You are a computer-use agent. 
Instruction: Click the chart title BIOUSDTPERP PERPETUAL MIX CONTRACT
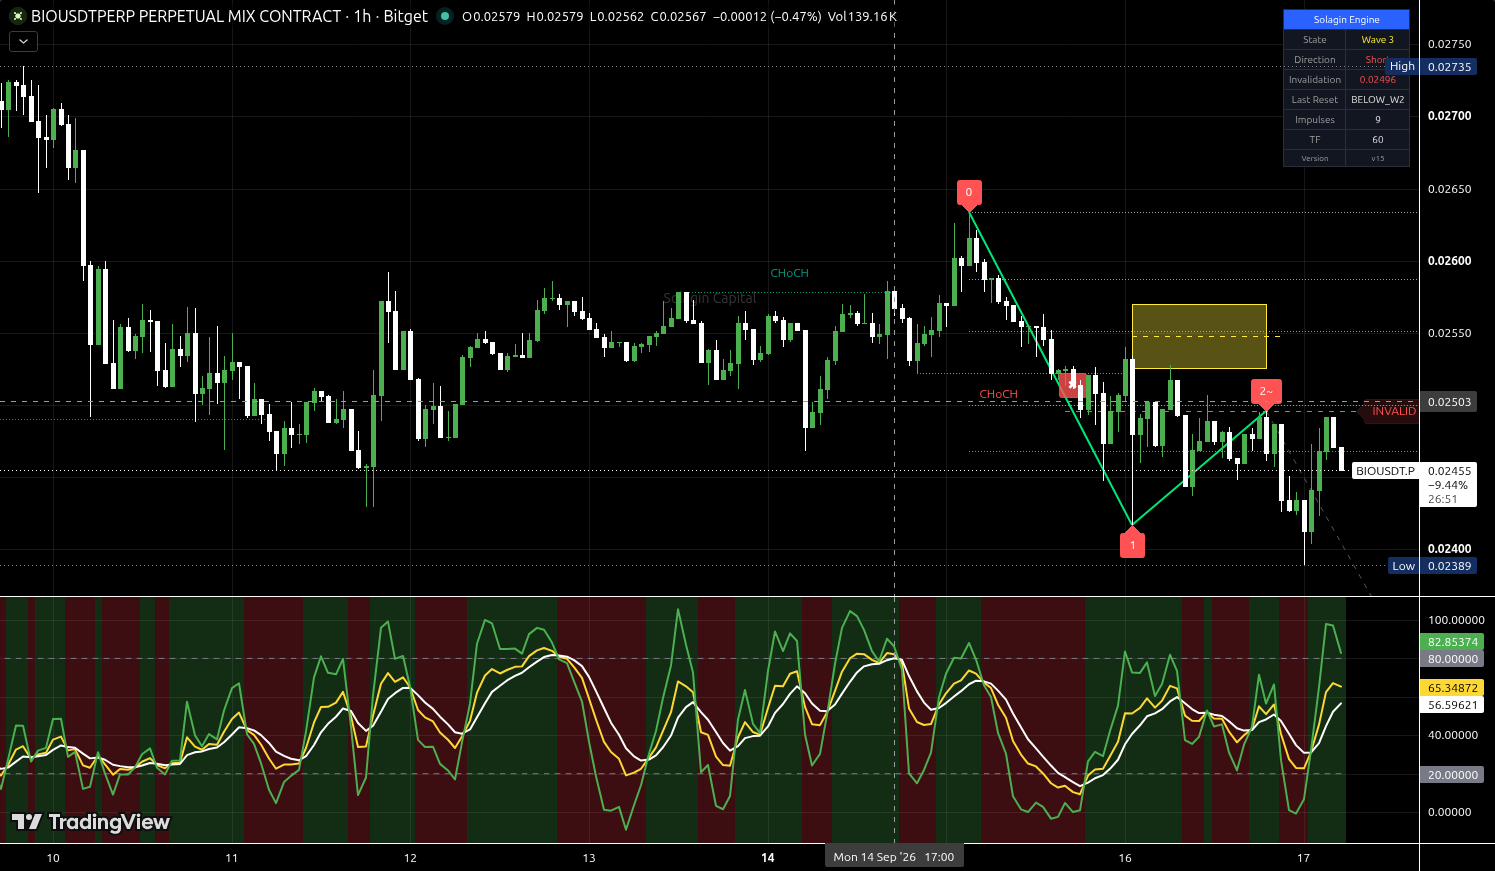coord(186,16)
